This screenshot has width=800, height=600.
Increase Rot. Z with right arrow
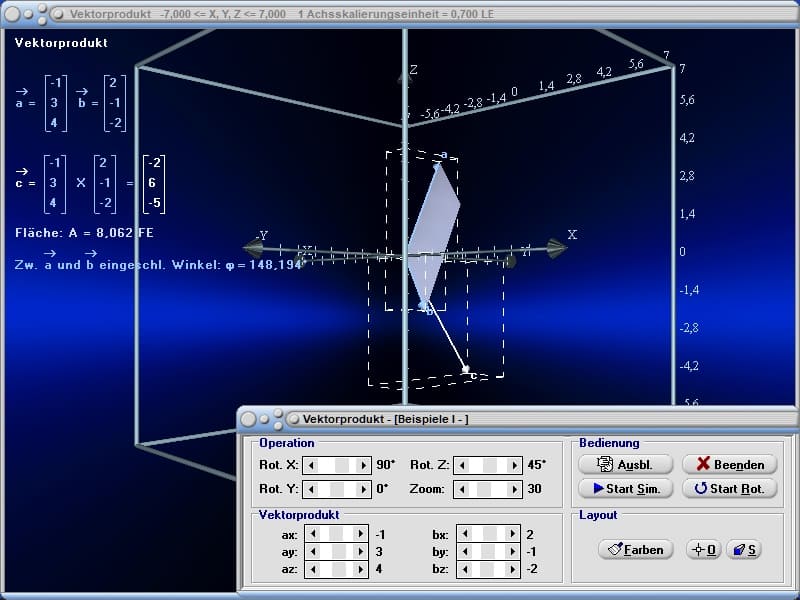514,465
